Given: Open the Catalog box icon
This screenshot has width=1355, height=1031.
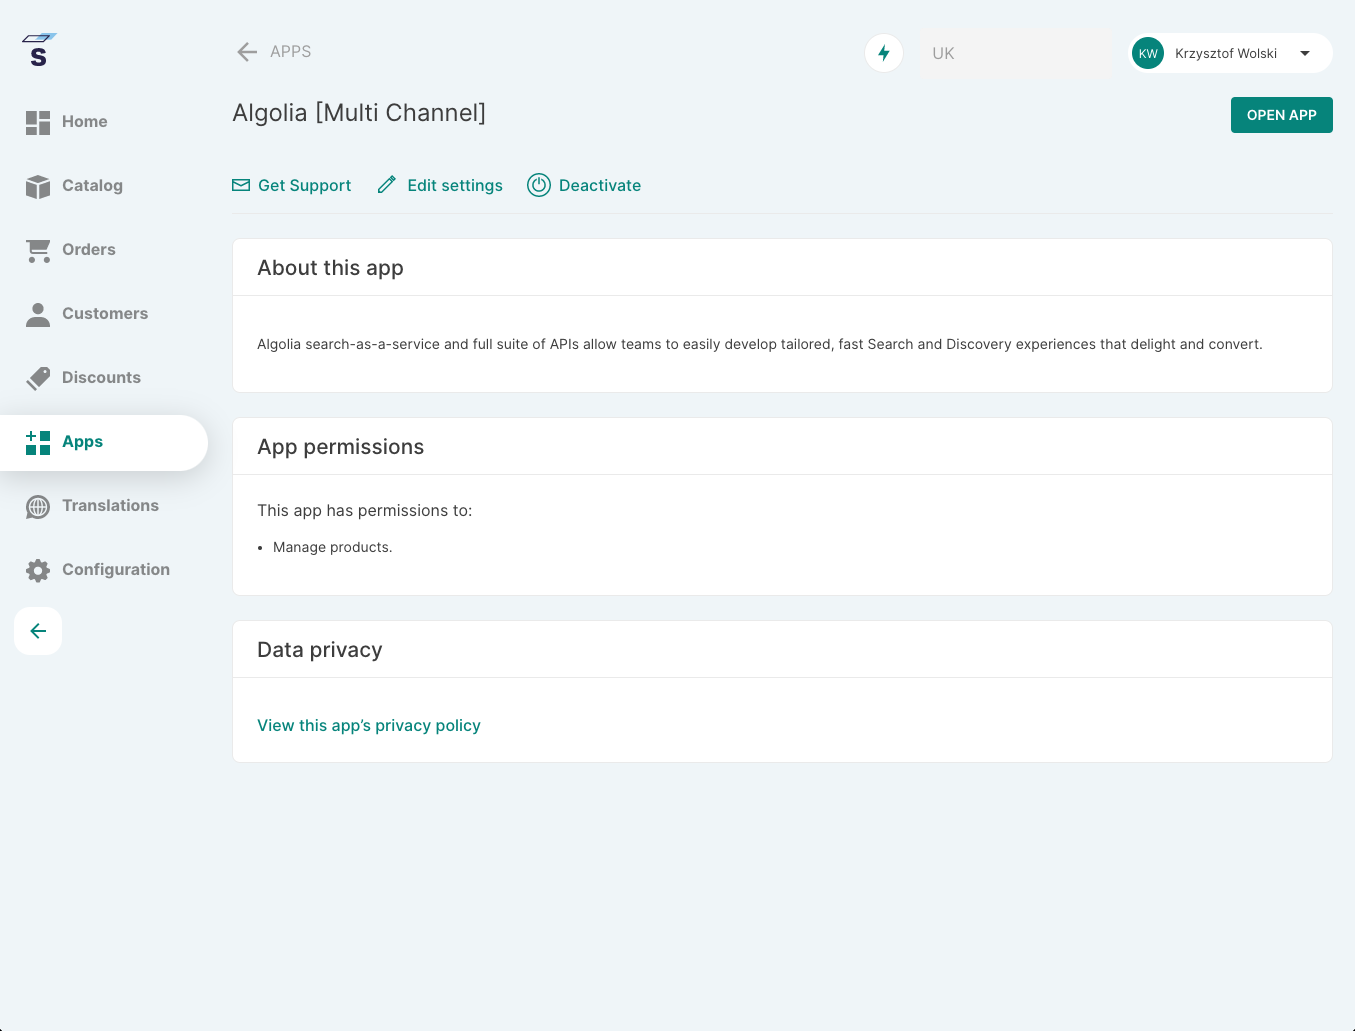Looking at the screenshot, I should tap(38, 186).
